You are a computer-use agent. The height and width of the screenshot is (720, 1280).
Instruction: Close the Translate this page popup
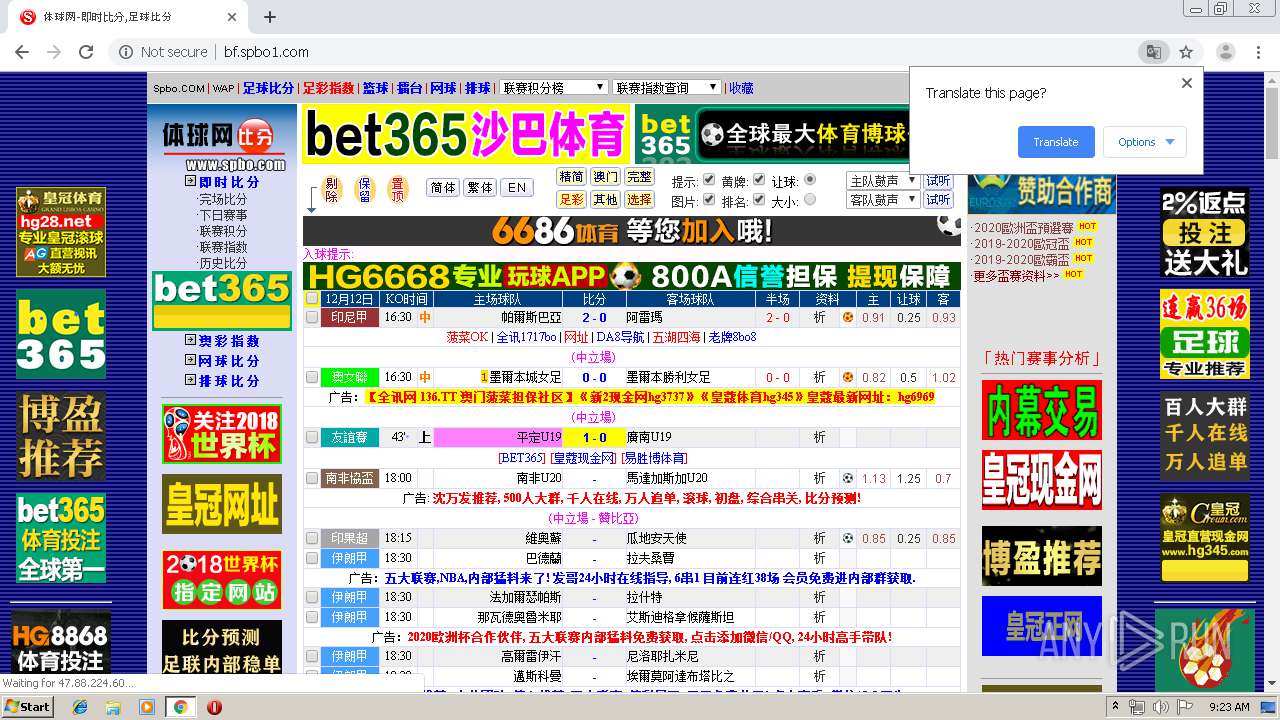click(1187, 84)
